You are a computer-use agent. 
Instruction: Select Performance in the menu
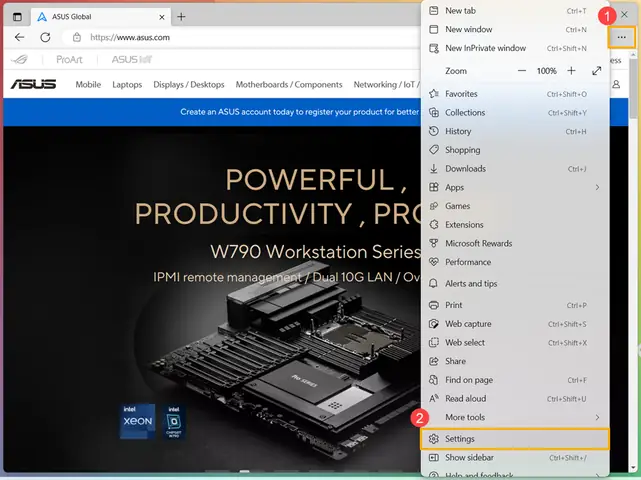[515, 262]
